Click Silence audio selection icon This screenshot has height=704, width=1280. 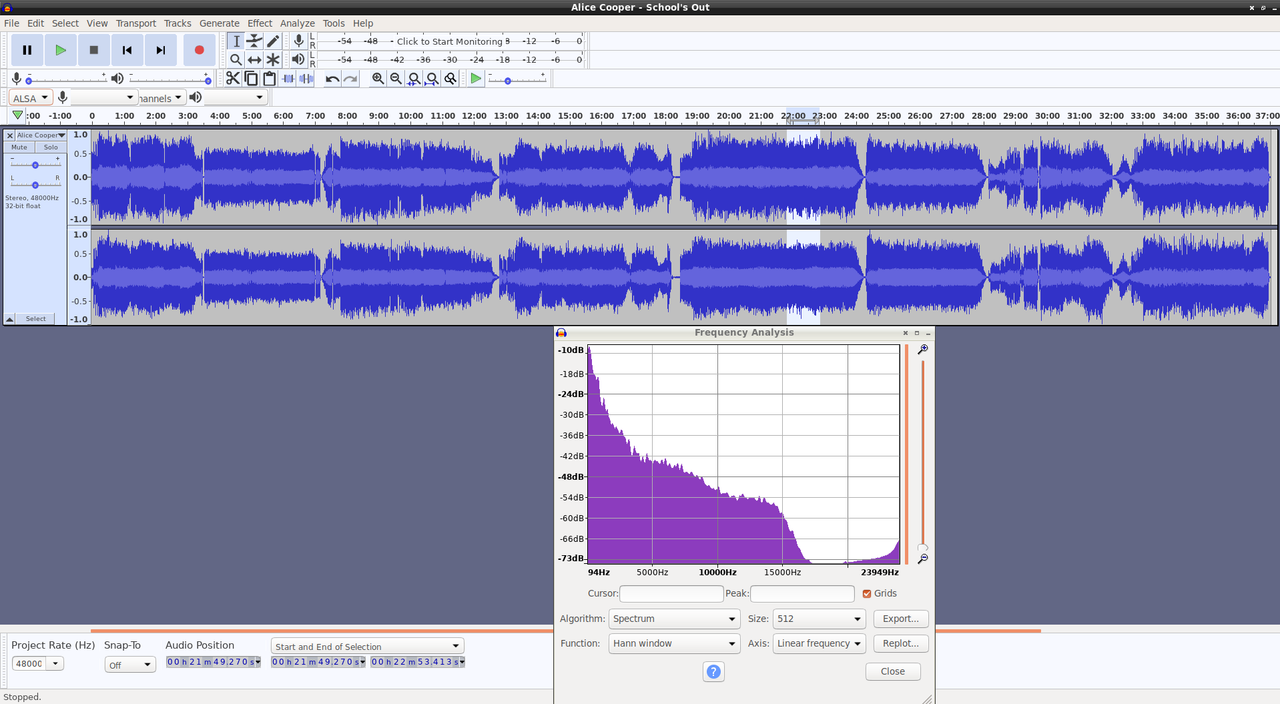tap(306, 78)
